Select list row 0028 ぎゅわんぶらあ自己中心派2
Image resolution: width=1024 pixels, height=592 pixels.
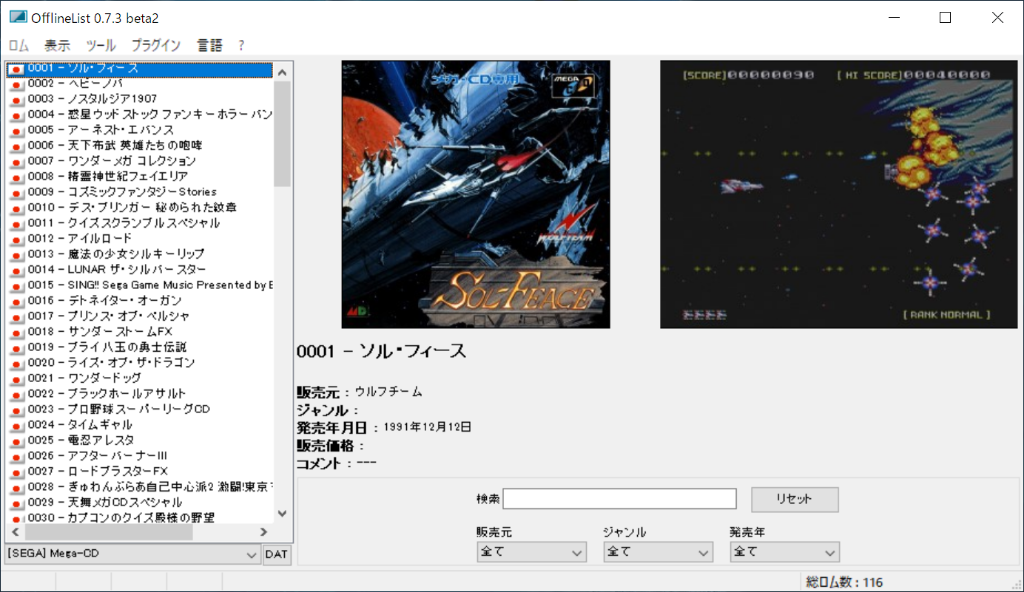pos(140,487)
